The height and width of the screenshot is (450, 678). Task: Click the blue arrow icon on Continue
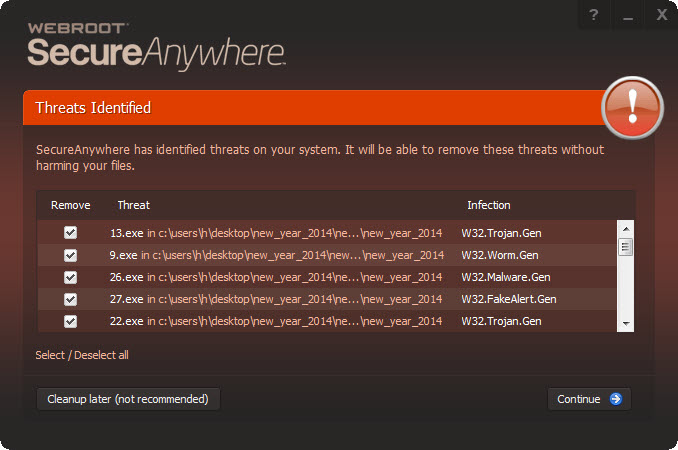pyautogui.click(x=616, y=399)
